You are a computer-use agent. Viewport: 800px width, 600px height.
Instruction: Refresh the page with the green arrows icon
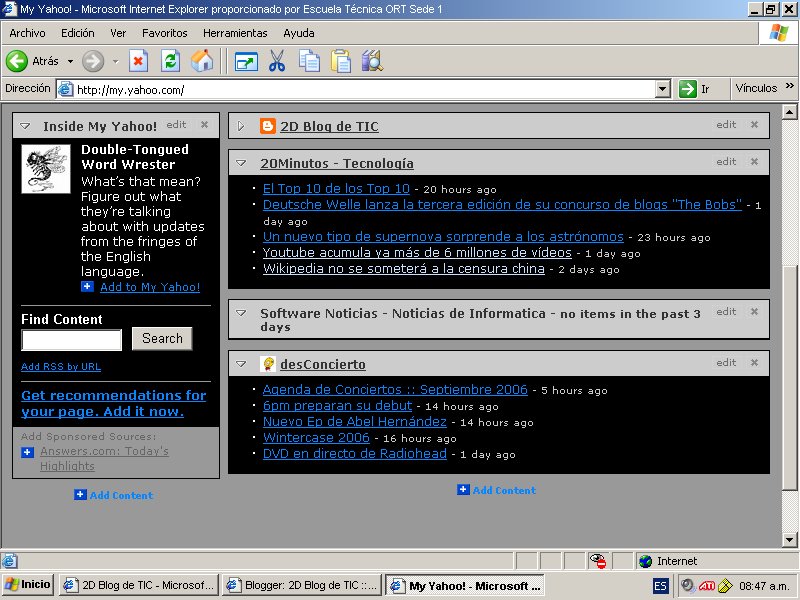tap(170, 61)
